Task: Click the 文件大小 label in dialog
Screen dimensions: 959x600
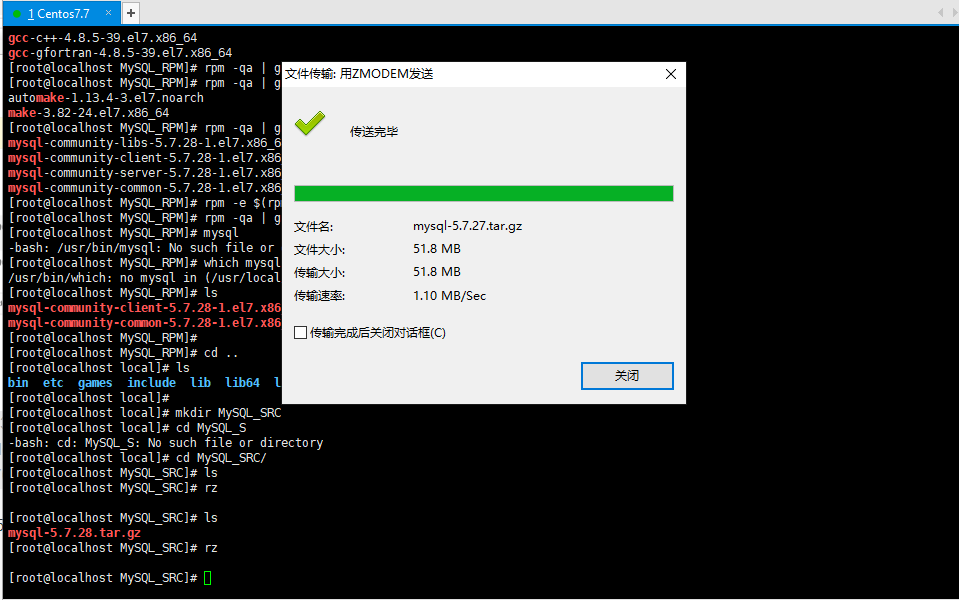Action: pyautogui.click(x=319, y=250)
